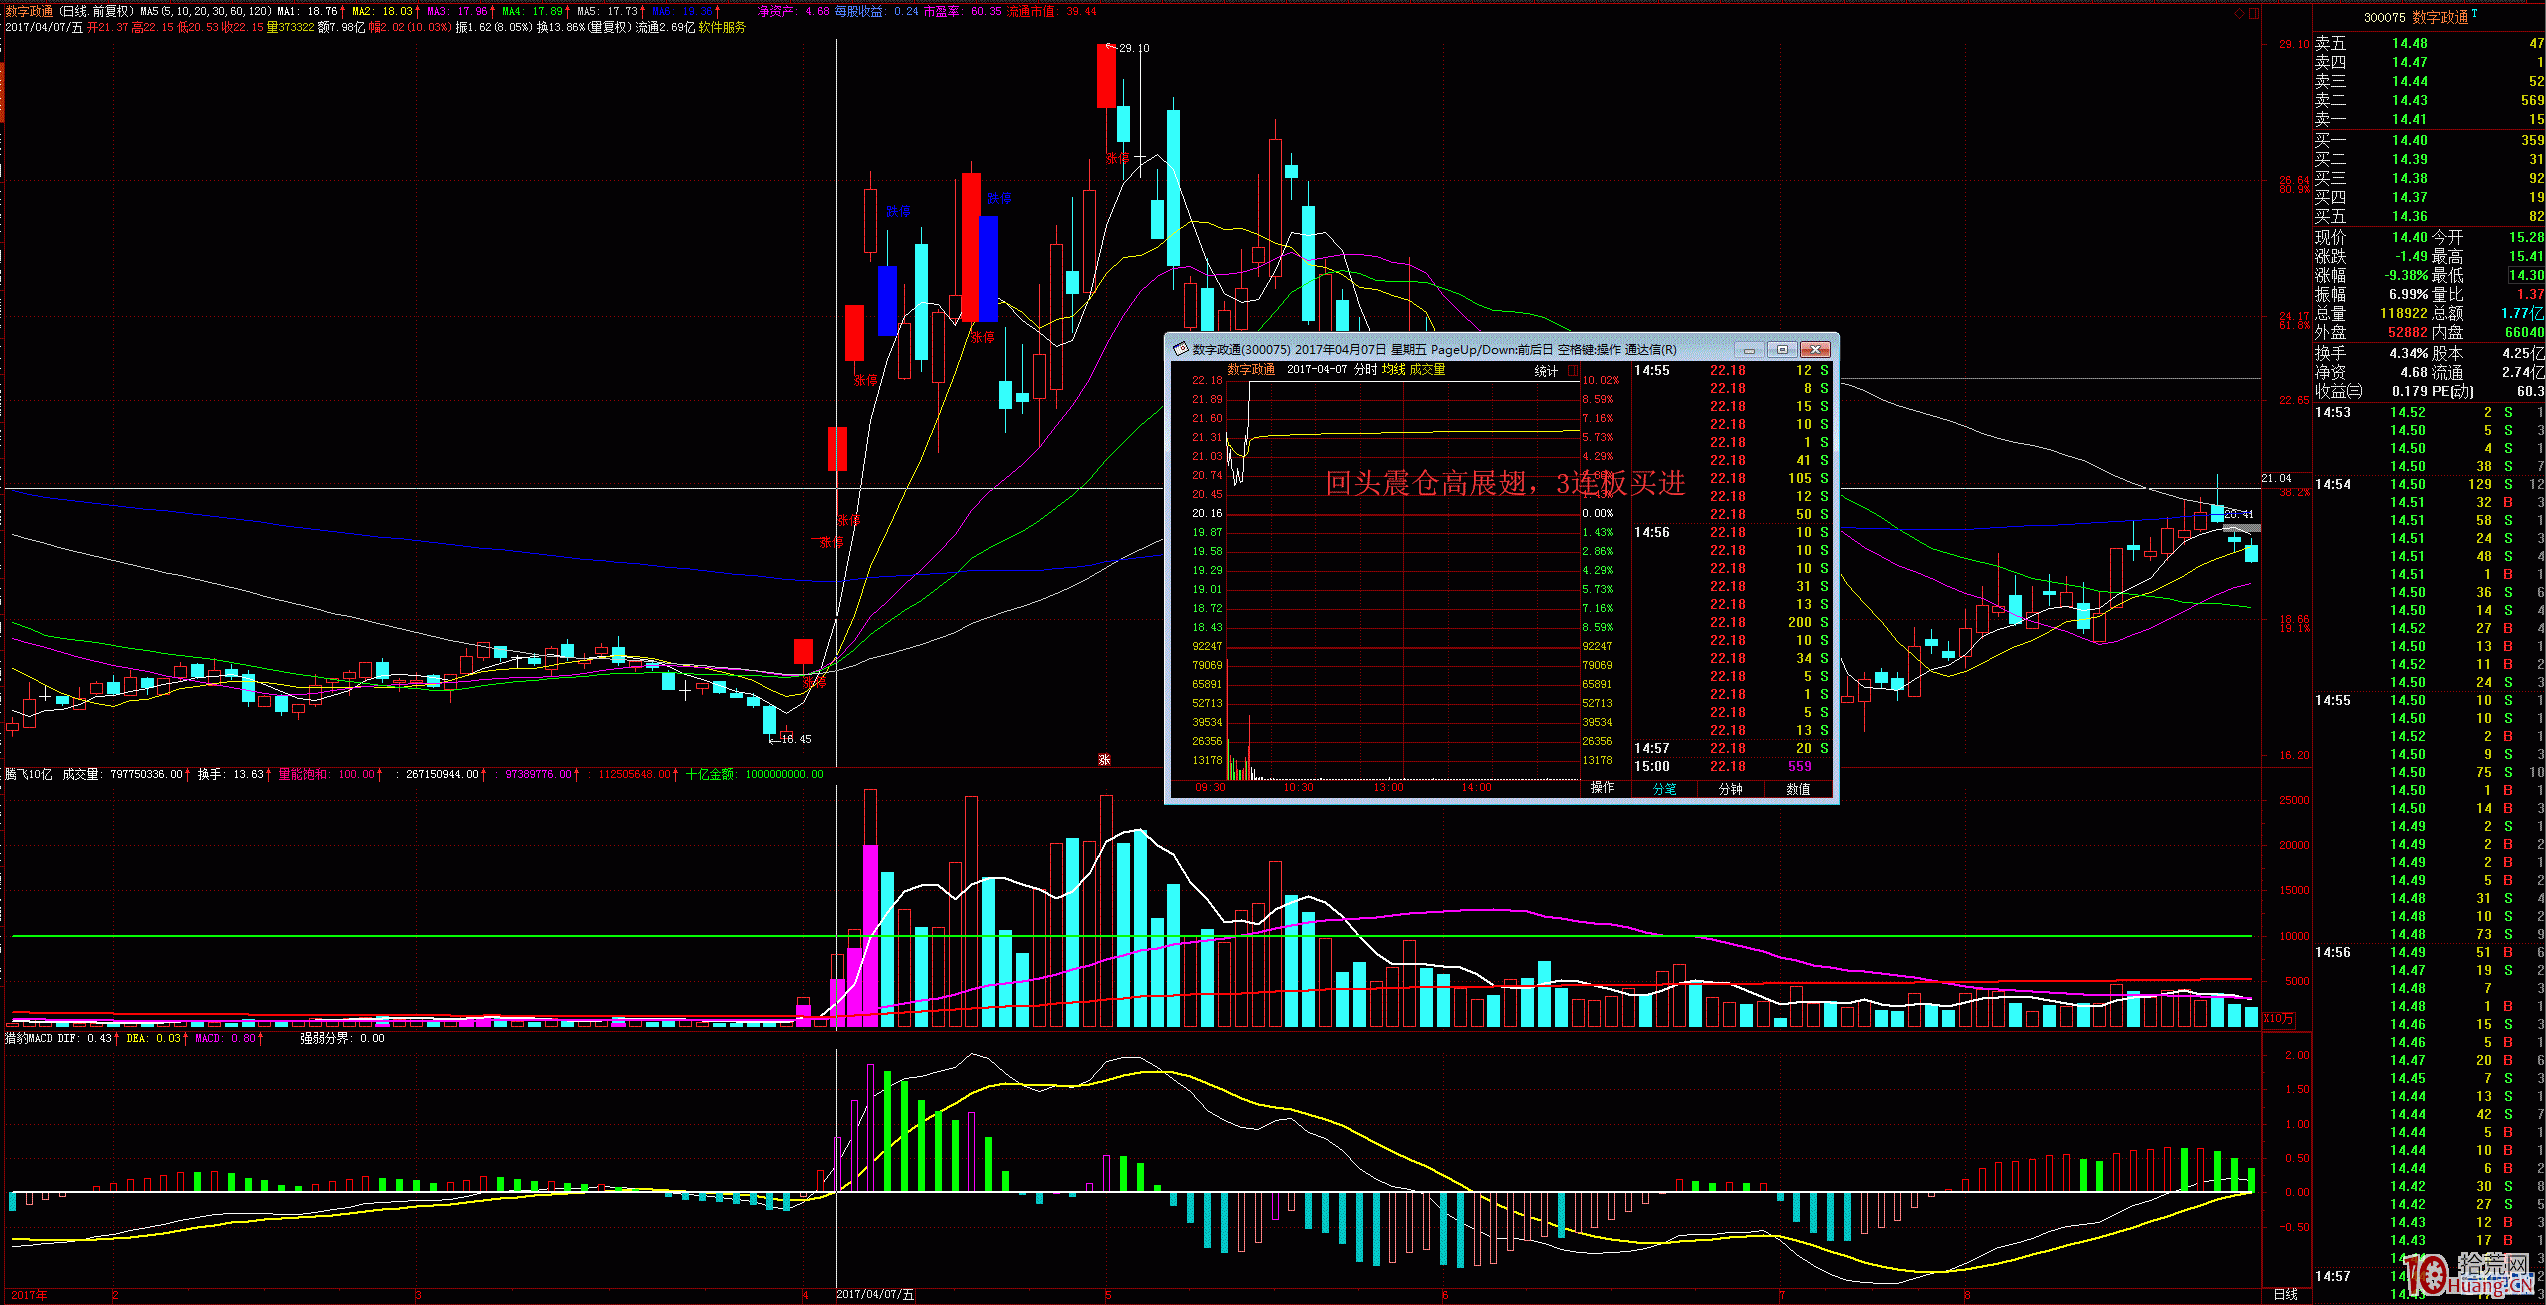Click the 现价 14.40 value

pos(2409,237)
